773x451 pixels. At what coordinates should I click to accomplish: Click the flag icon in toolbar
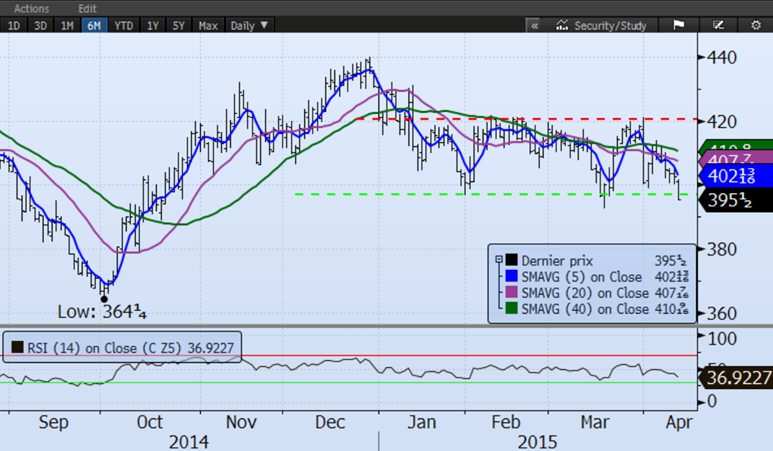pos(678,25)
